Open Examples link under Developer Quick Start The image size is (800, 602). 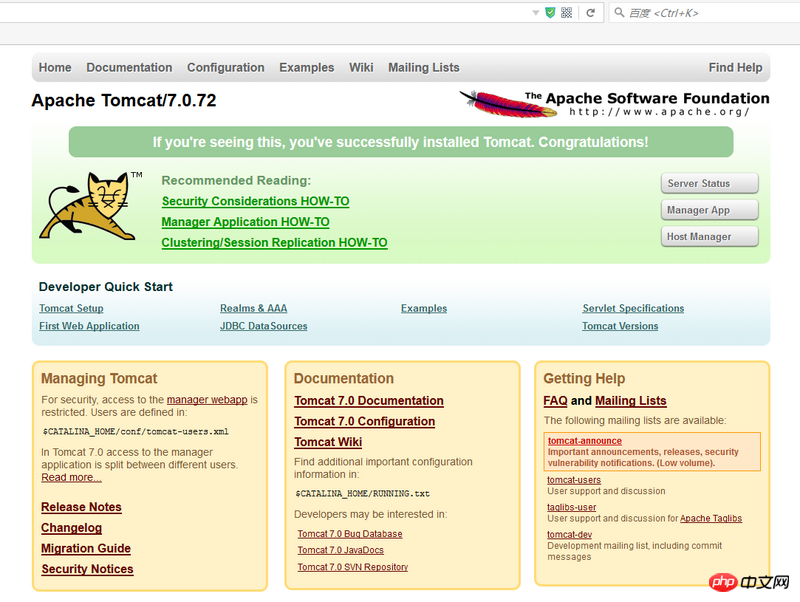tap(424, 308)
